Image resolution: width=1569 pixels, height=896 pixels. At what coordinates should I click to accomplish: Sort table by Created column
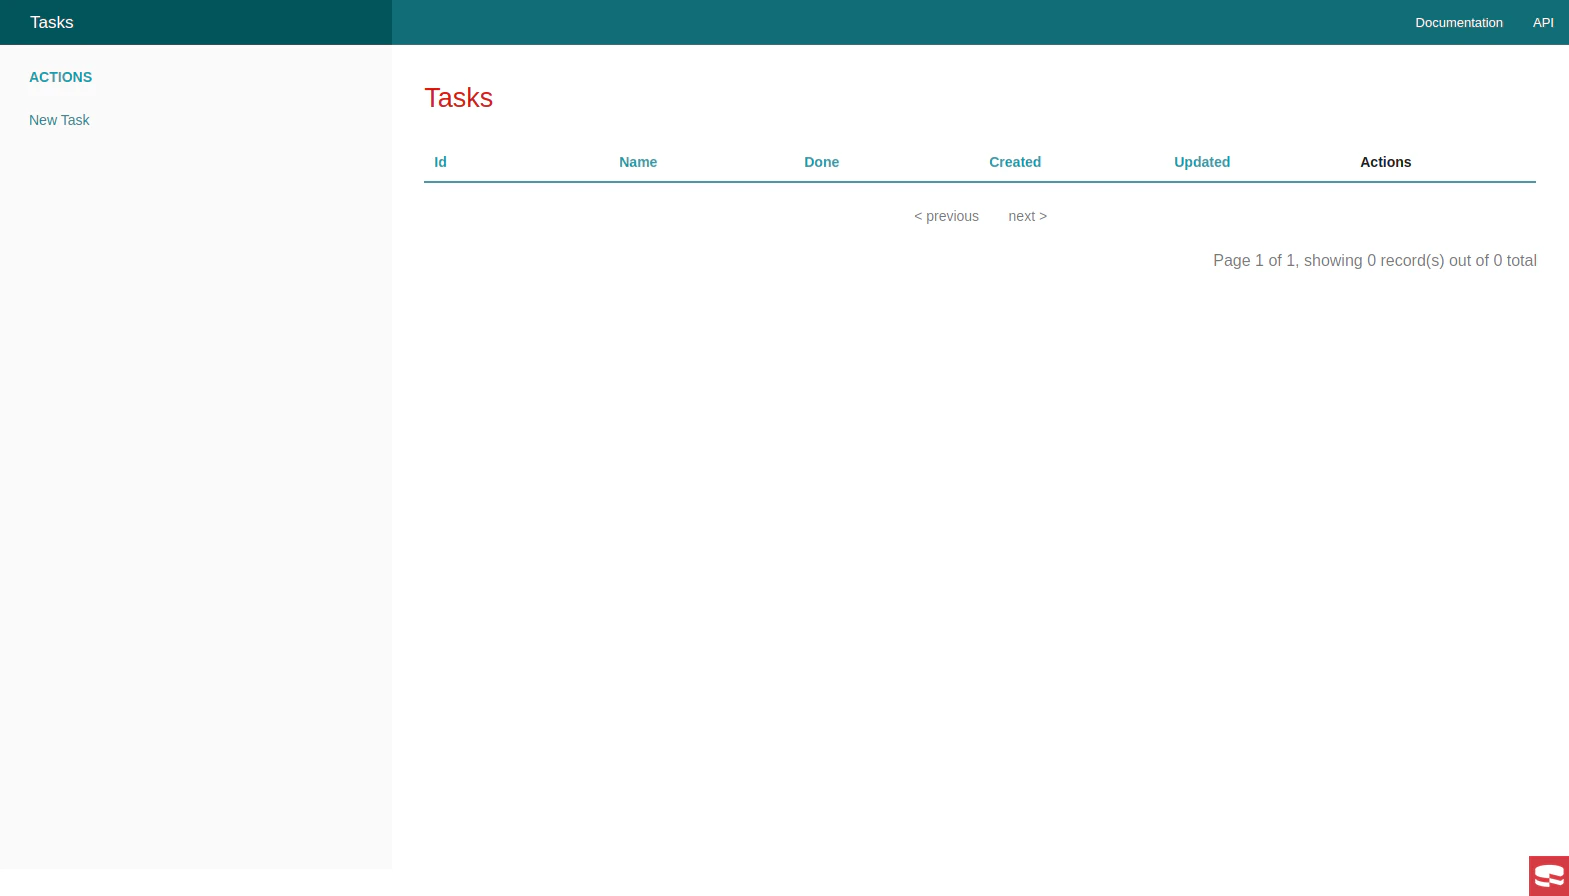click(x=1015, y=162)
